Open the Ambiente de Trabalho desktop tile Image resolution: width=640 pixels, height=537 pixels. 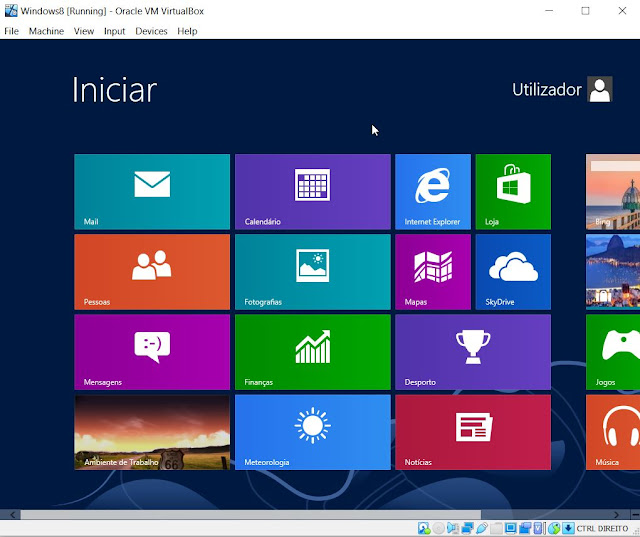coord(152,432)
